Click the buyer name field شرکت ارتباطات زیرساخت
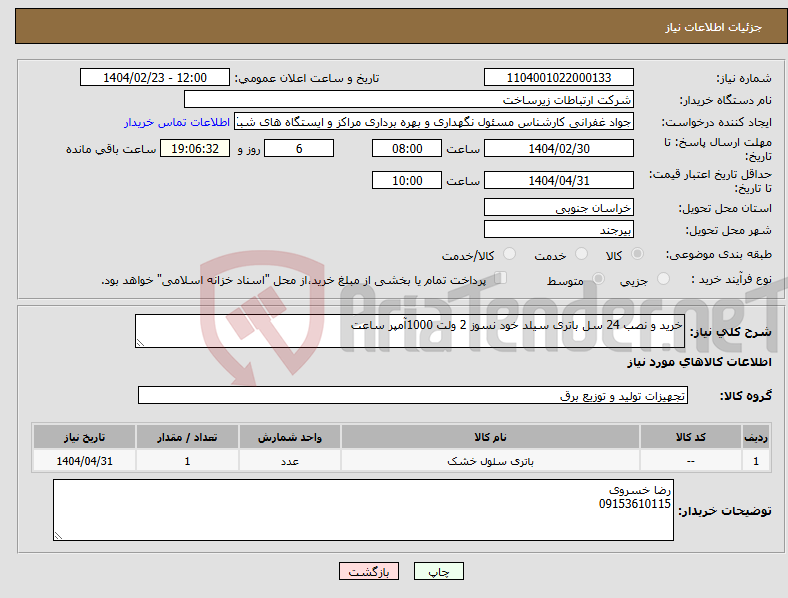This screenshot has height=598, width=788. click(x=409, y=99)
